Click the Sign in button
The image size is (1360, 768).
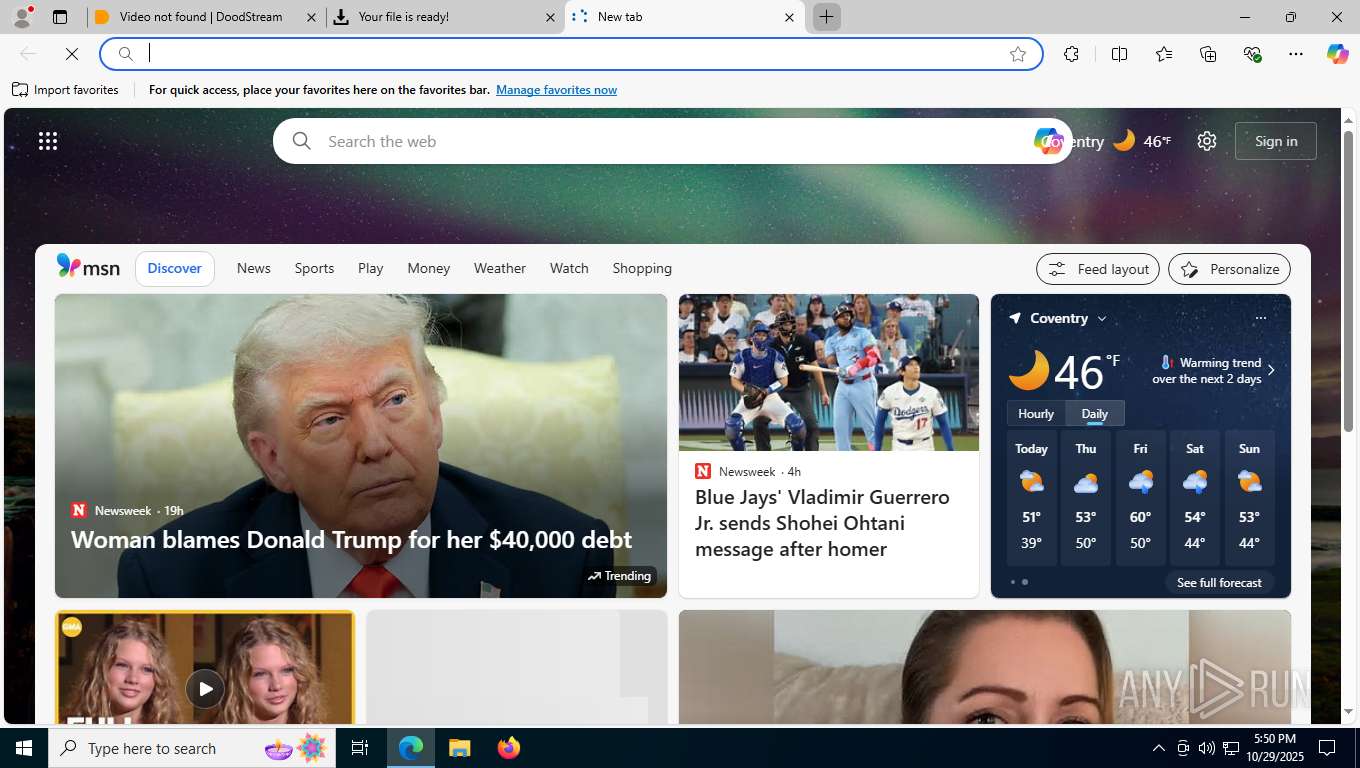pyautogui.click(x=1276, y=141)
